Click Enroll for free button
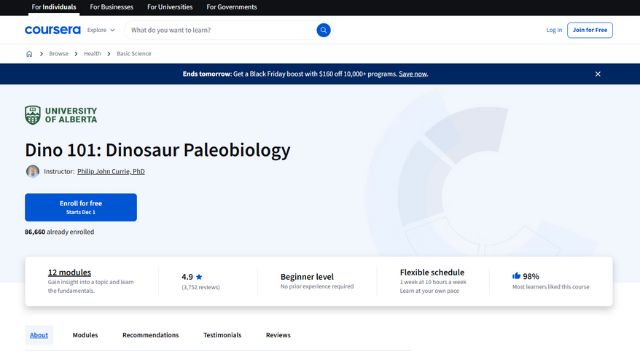The height and width of the screenshot is (360, 640). pos(81,207)
